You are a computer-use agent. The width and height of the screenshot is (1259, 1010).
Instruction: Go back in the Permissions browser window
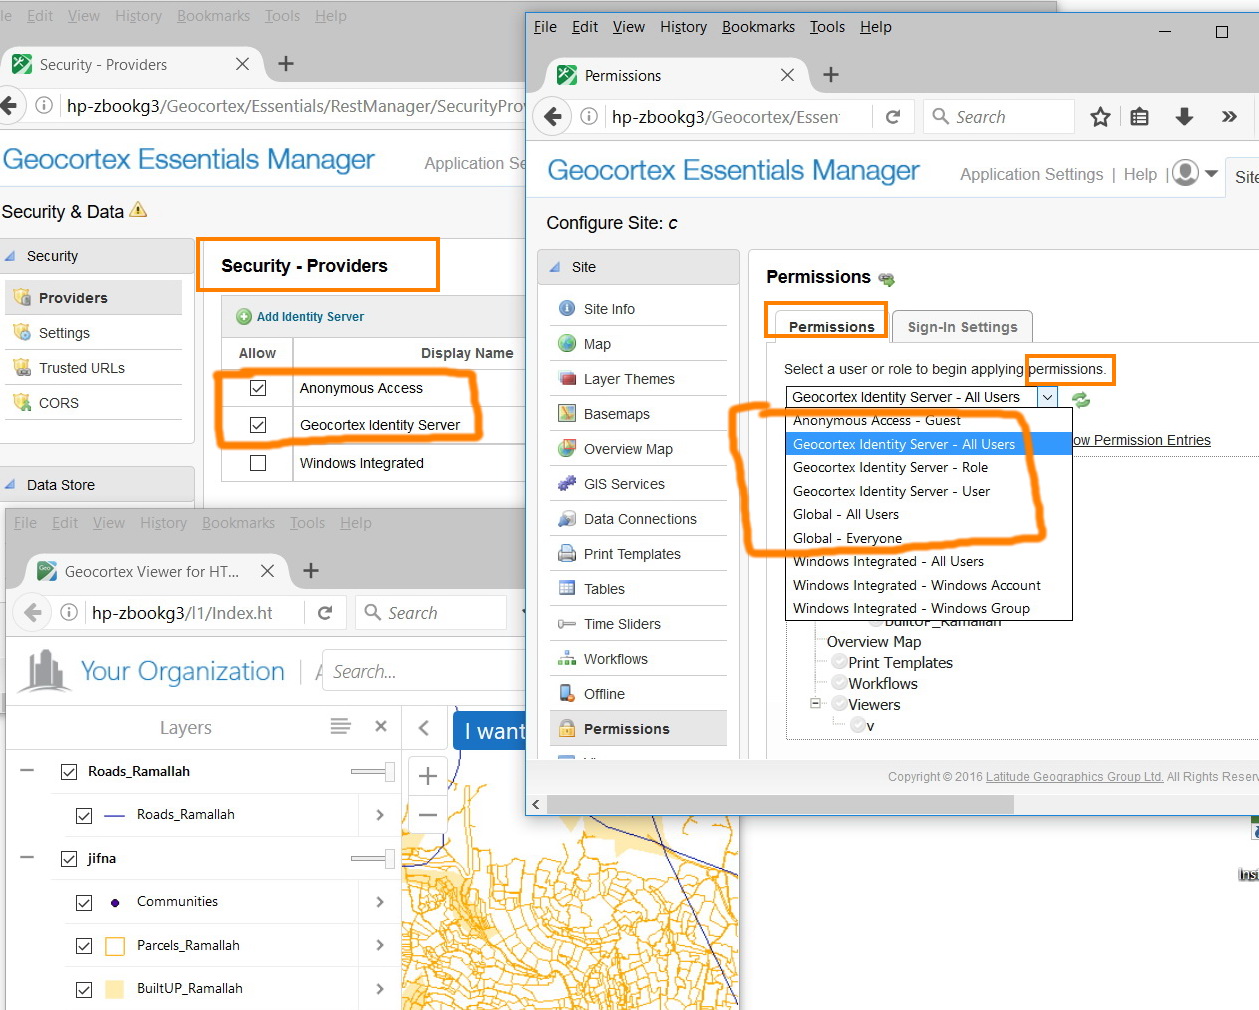pyautogui.click(x=553, y=117)
